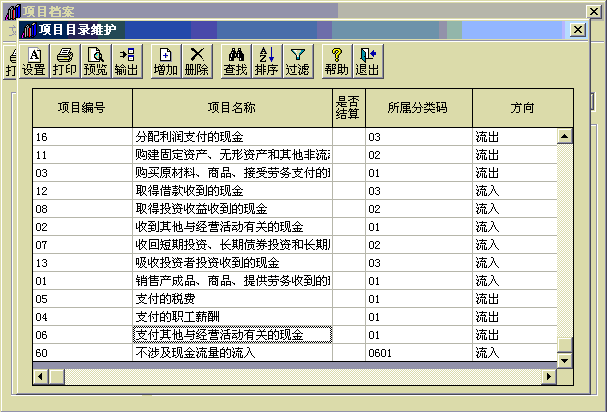This screenshot has height=412, width=607.
Task: Open 帮助 (Help) from the toolbar
Action: [336, 62]
